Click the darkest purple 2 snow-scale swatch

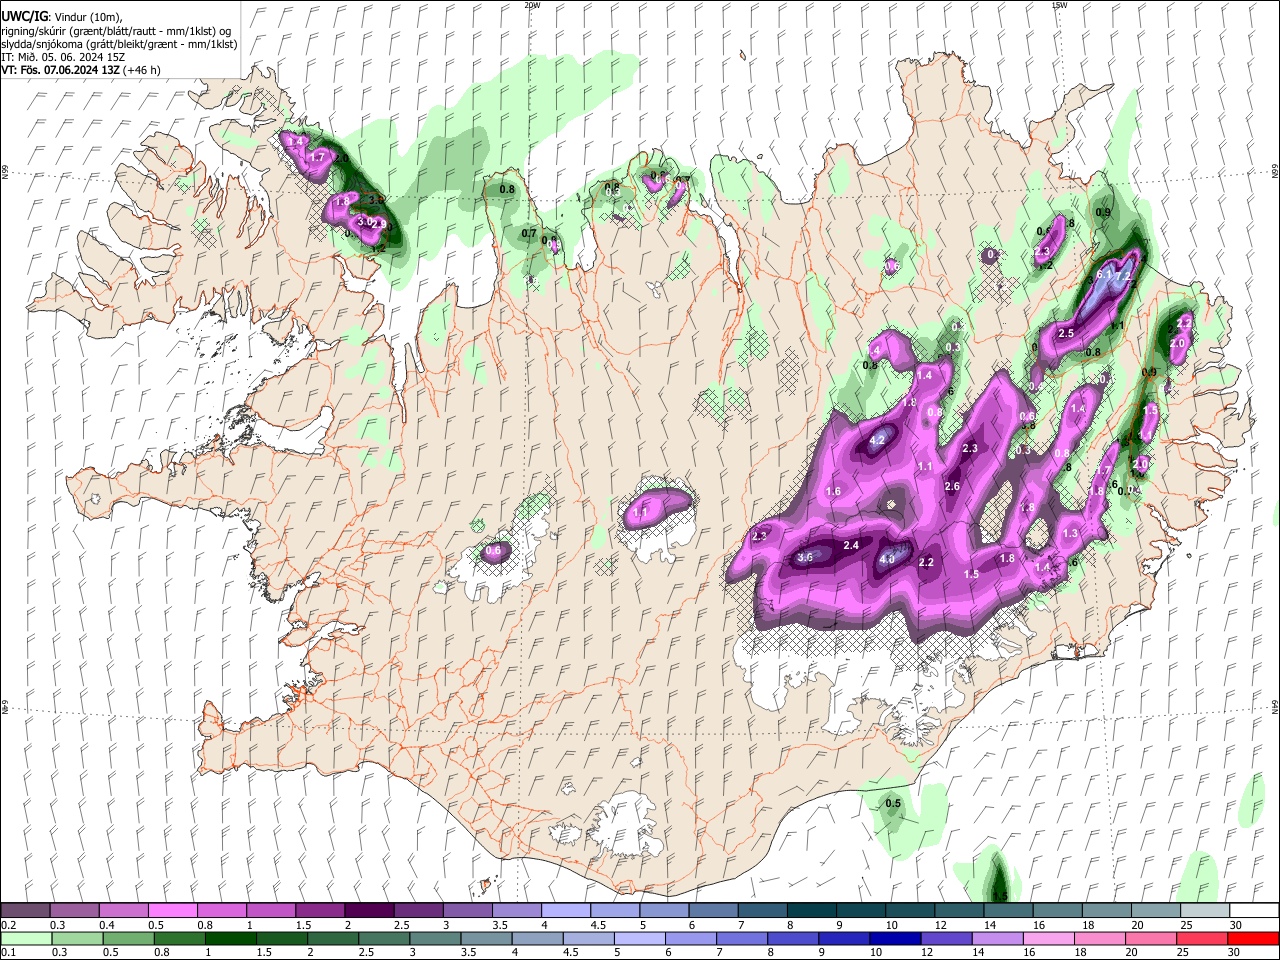click(368, 911)
